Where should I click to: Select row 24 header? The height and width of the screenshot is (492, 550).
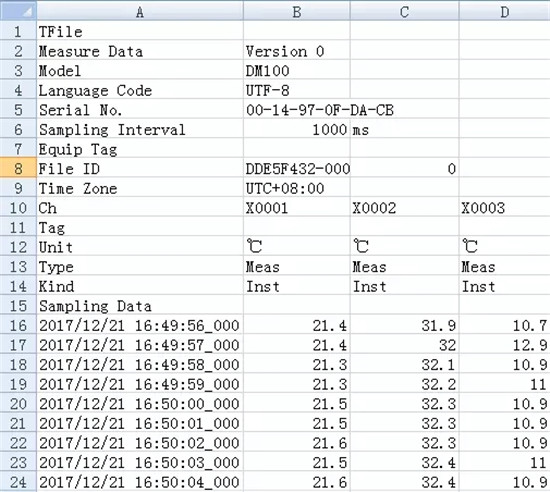(18, 481)
